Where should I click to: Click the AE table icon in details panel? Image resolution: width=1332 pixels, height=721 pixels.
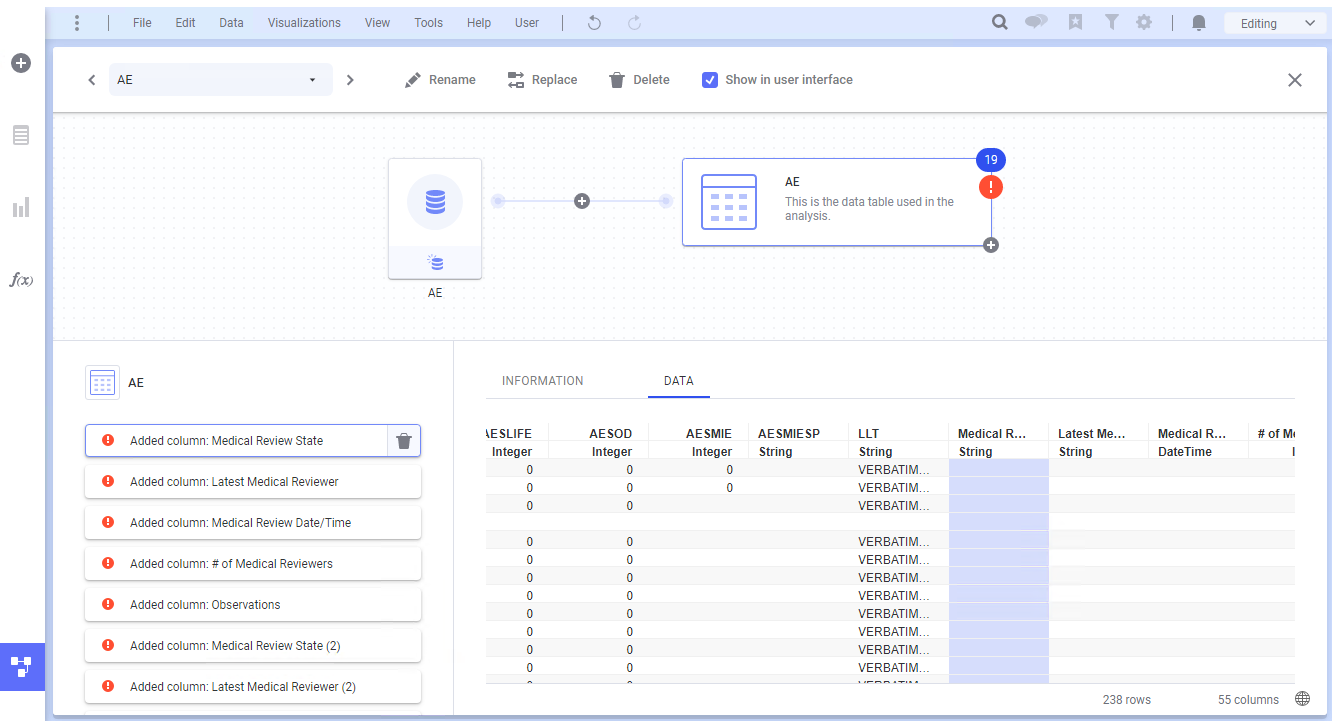pos(102,382)
